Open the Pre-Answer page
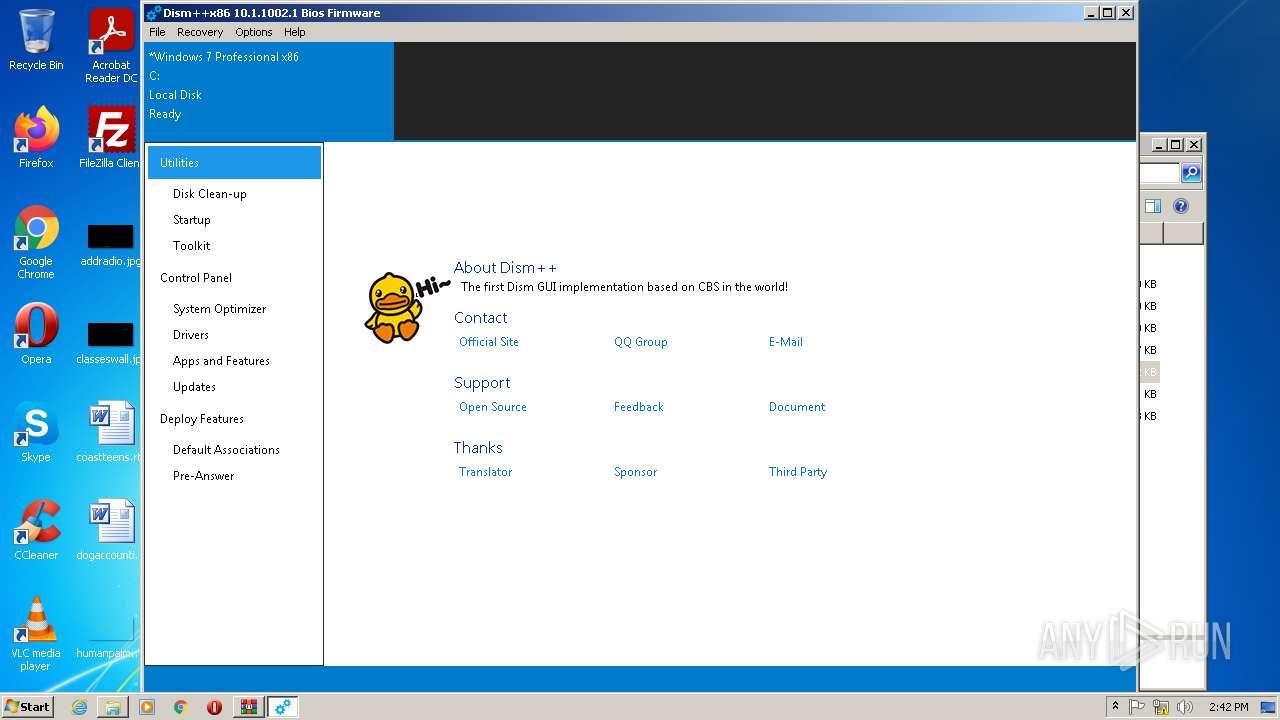Screen dimensions: 1280x720 [203, 476]
